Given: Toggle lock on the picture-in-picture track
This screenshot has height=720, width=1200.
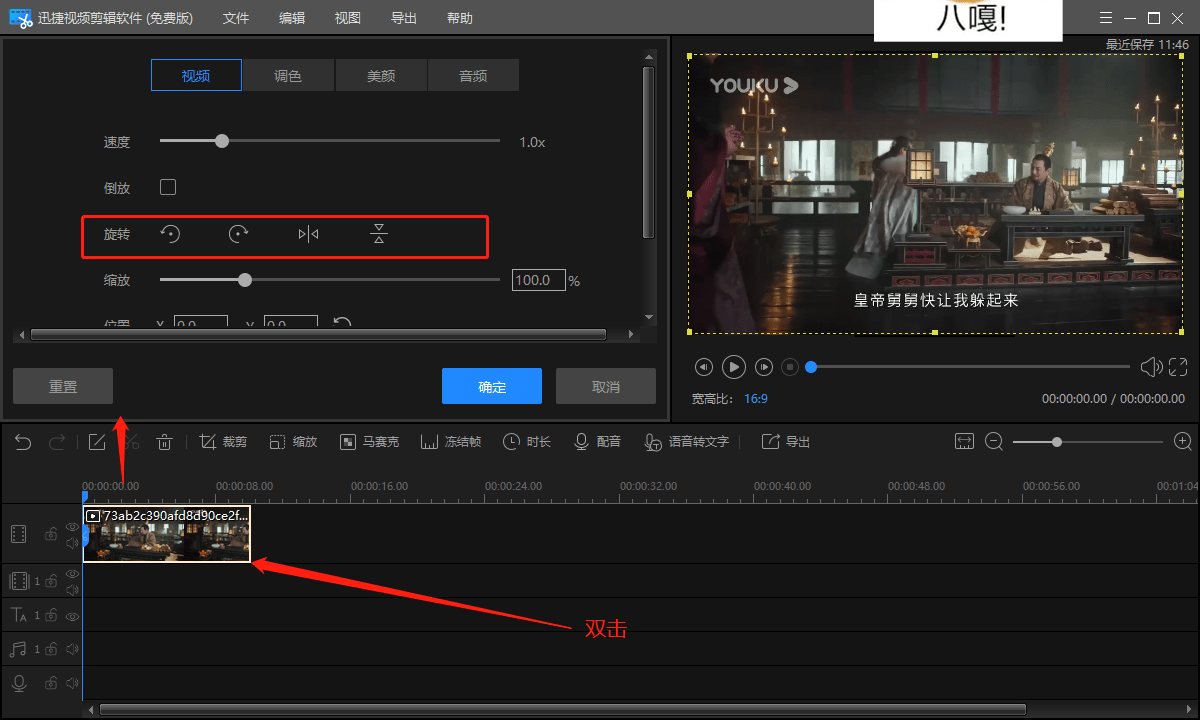Looking at the screenshot, I should [51, 581].
